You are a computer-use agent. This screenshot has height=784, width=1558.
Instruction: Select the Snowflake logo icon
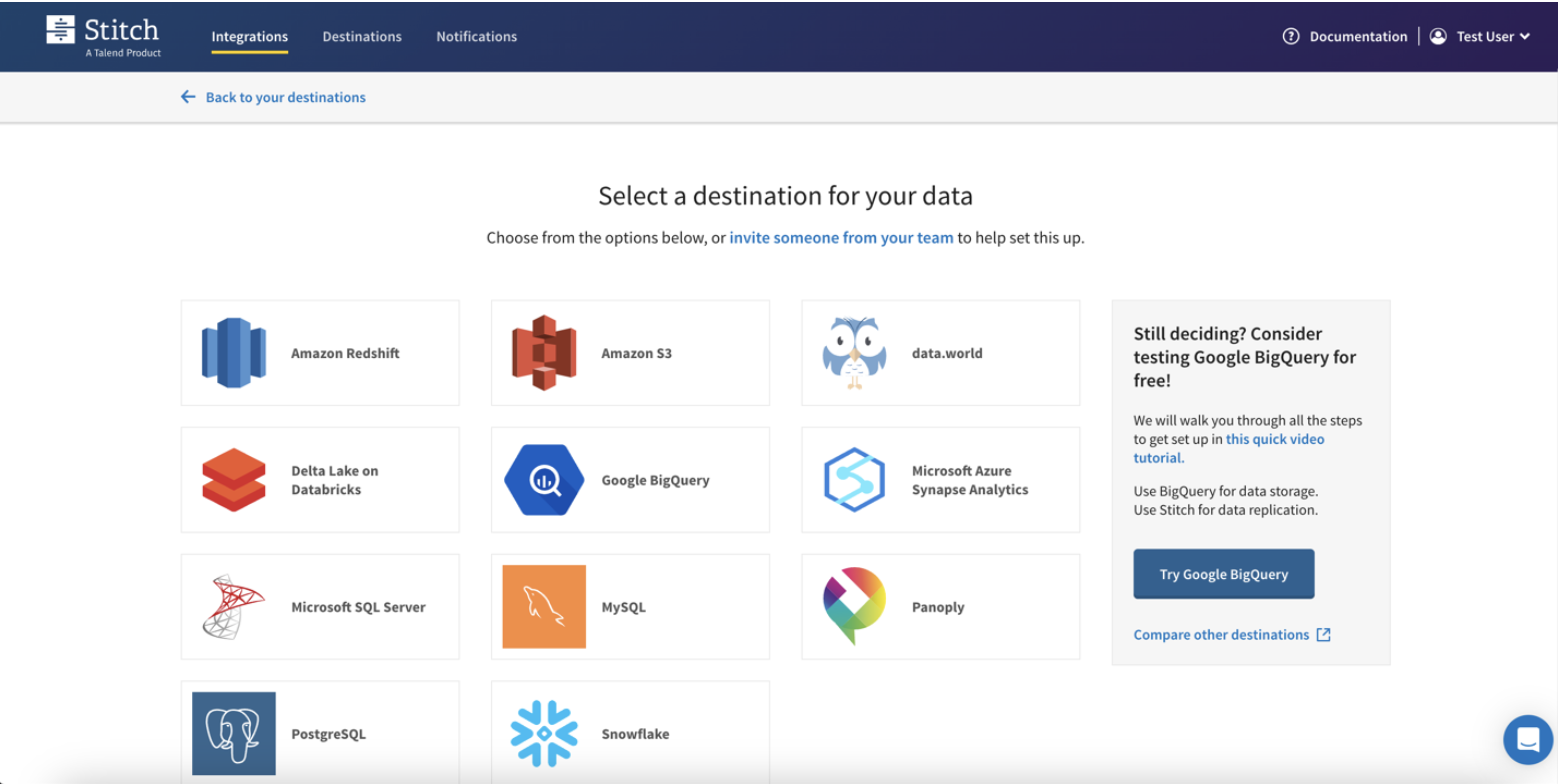click(544, 734)
